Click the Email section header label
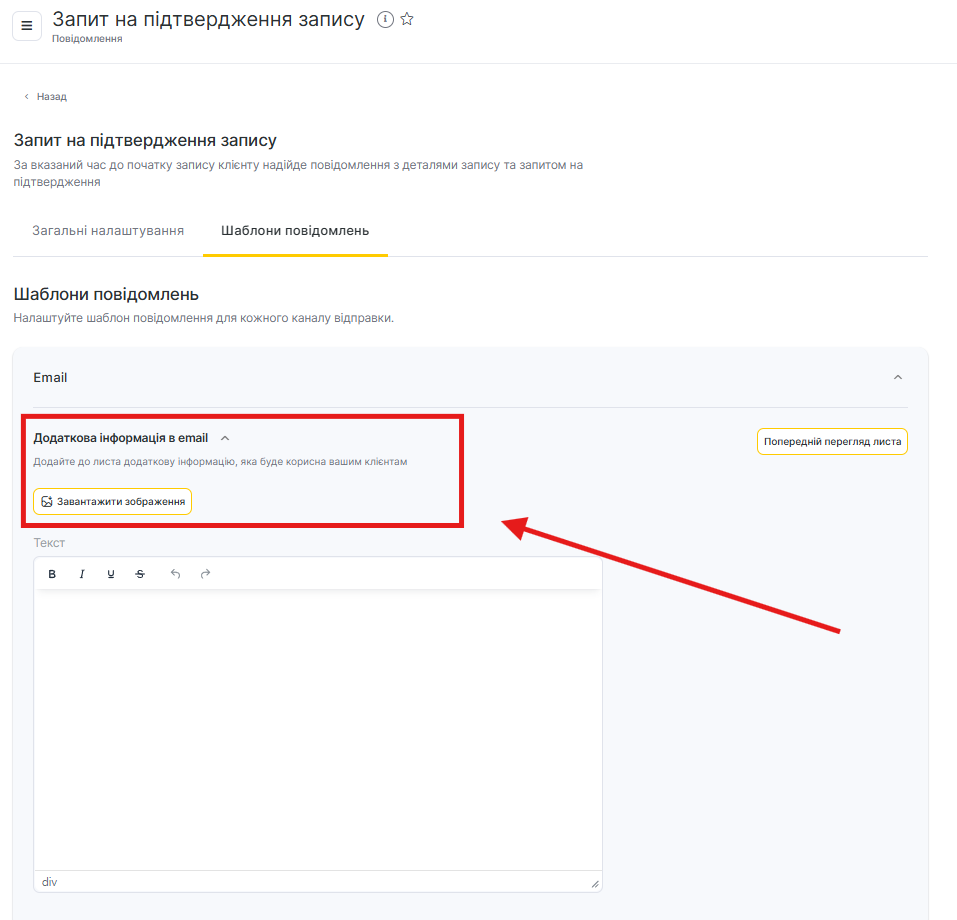This screenshot has width=957, height=920. coord(50,377)
